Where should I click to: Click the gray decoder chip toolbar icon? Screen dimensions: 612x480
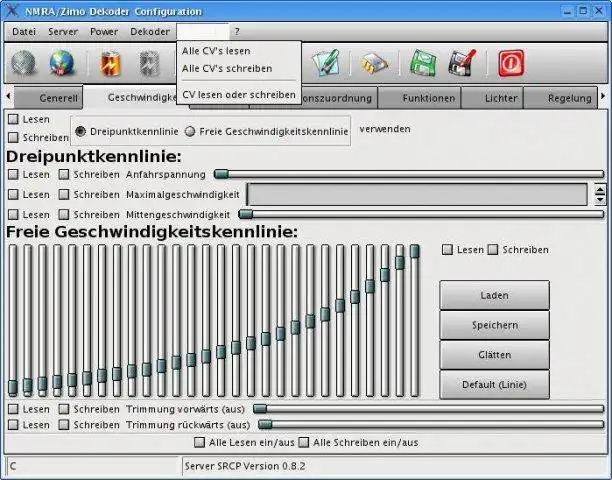149,64
